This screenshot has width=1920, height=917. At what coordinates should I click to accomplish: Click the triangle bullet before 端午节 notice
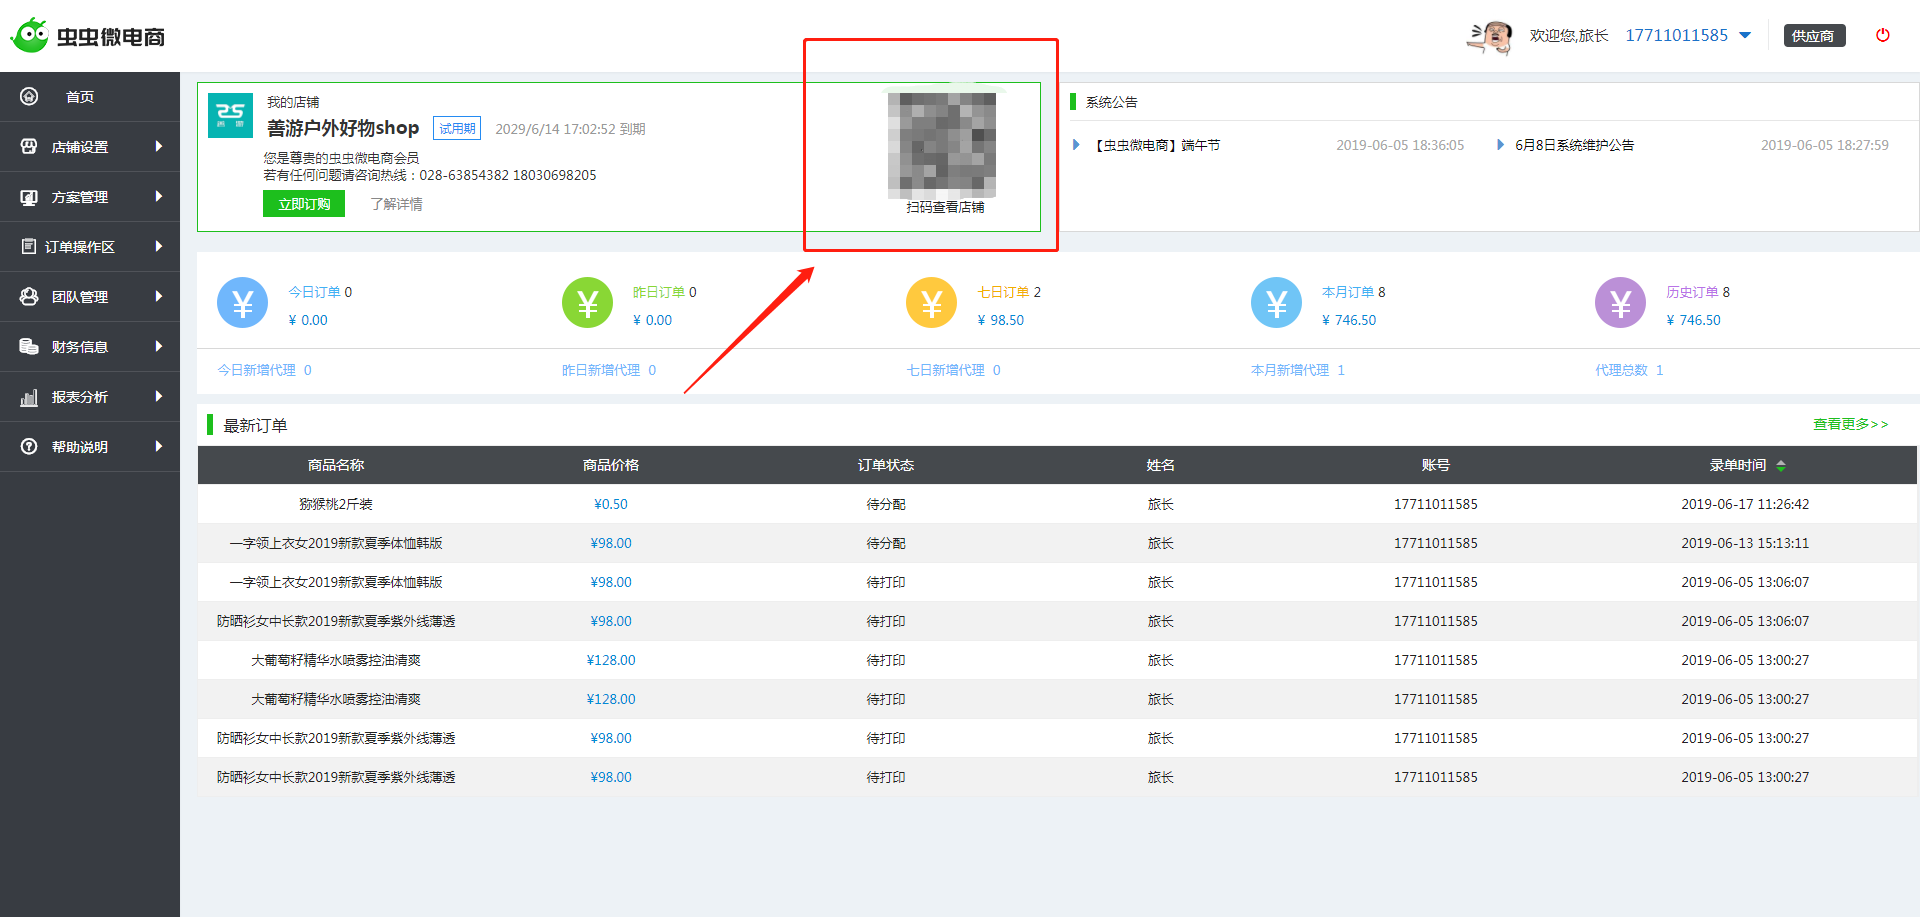click(1076, 145)
